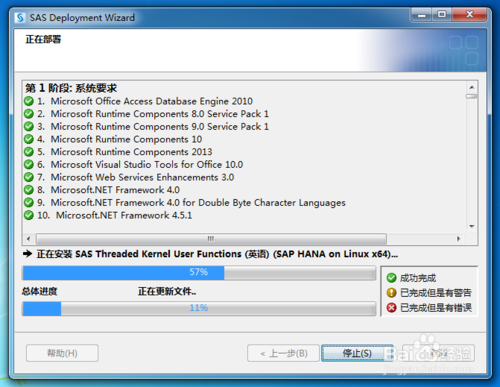
Task: Click yellow warning 已完成但是有警告 legend icon
Action: [391, 293]
